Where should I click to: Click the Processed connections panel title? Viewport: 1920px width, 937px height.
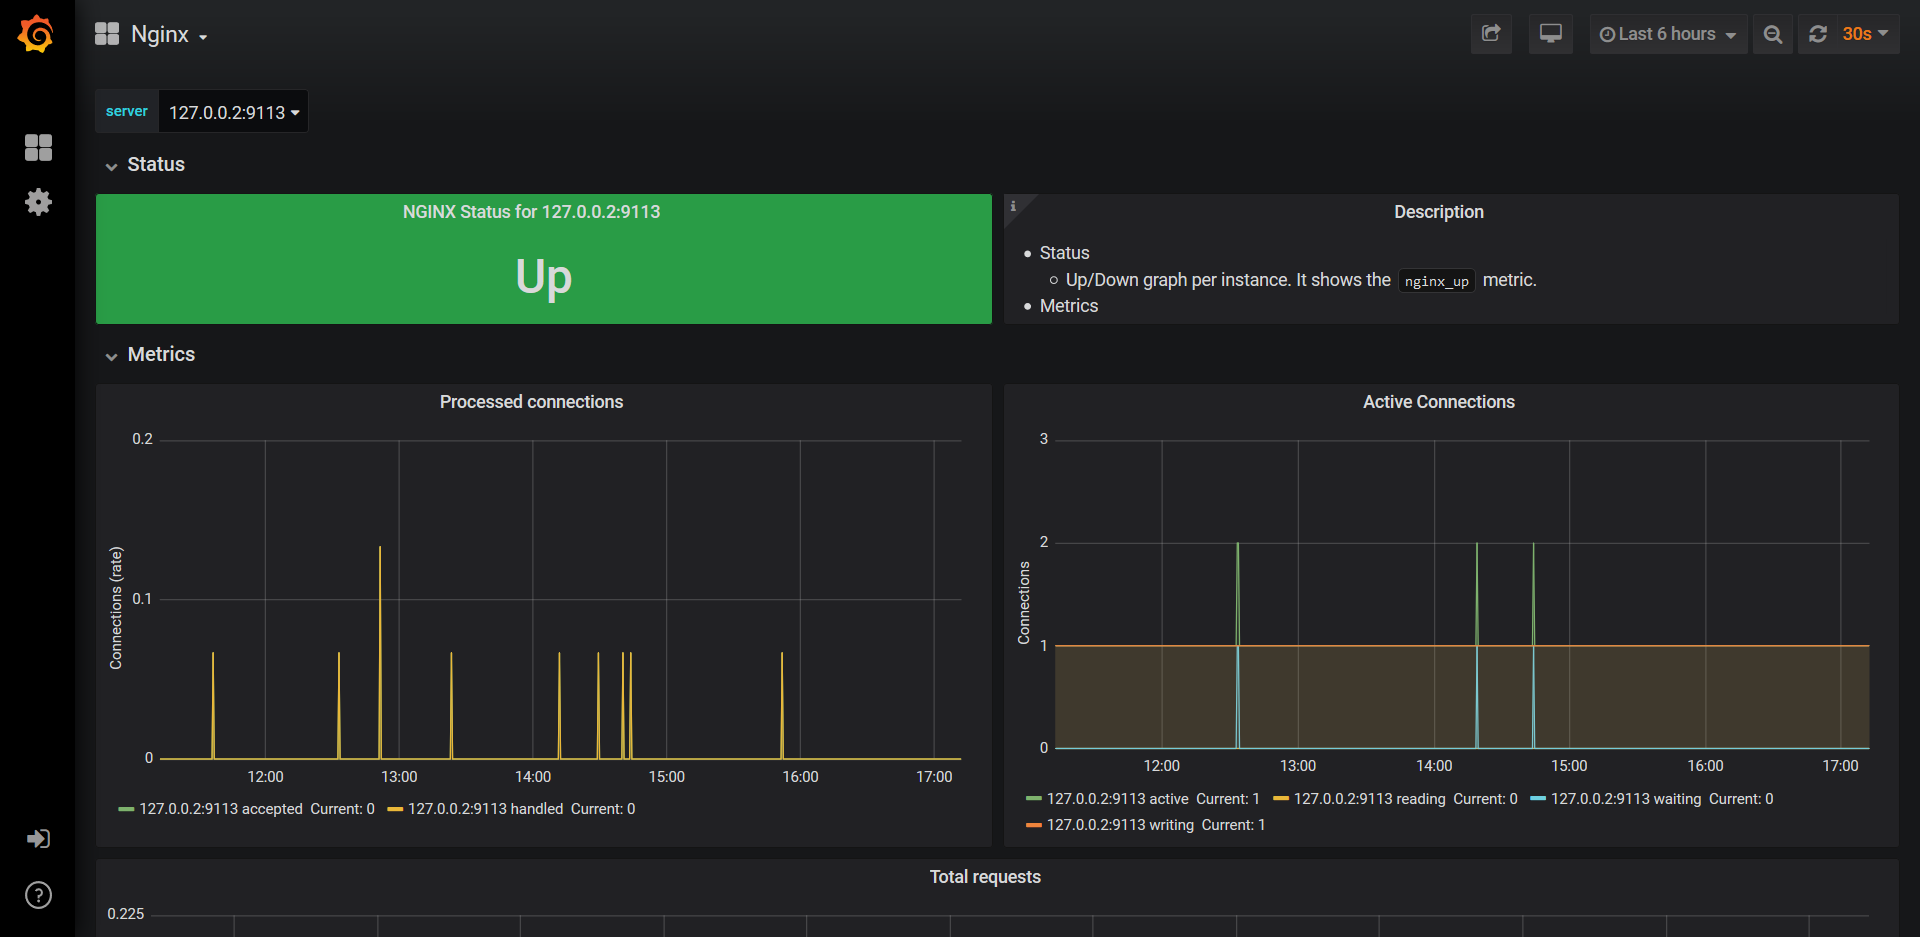click(x=531, y=402)
